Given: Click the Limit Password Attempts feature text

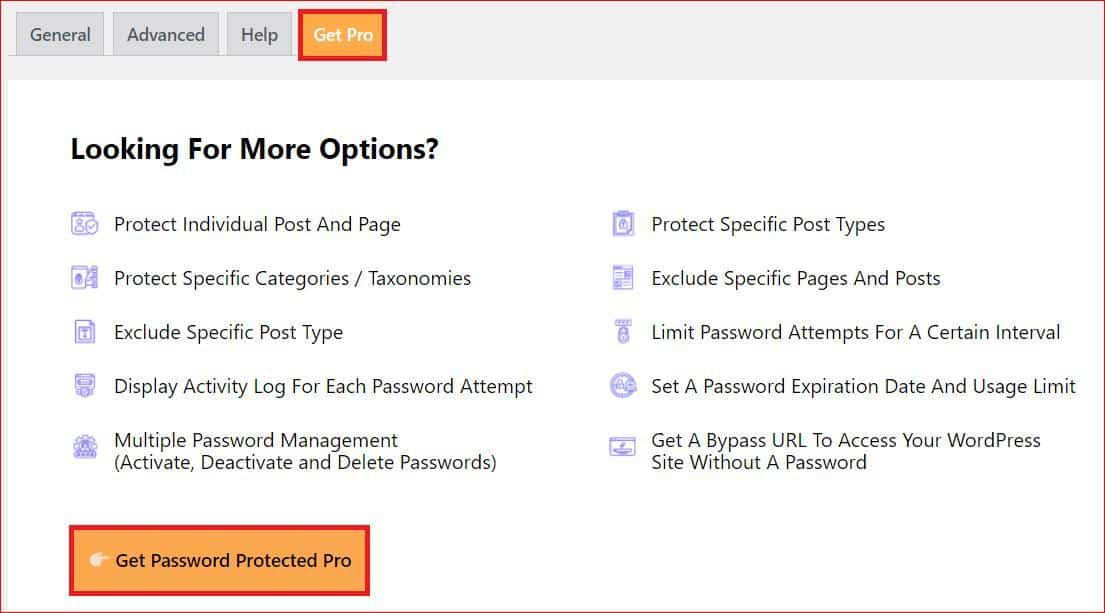Looking at the screenshot, I should pyautogui.click(x=855, y=331).
